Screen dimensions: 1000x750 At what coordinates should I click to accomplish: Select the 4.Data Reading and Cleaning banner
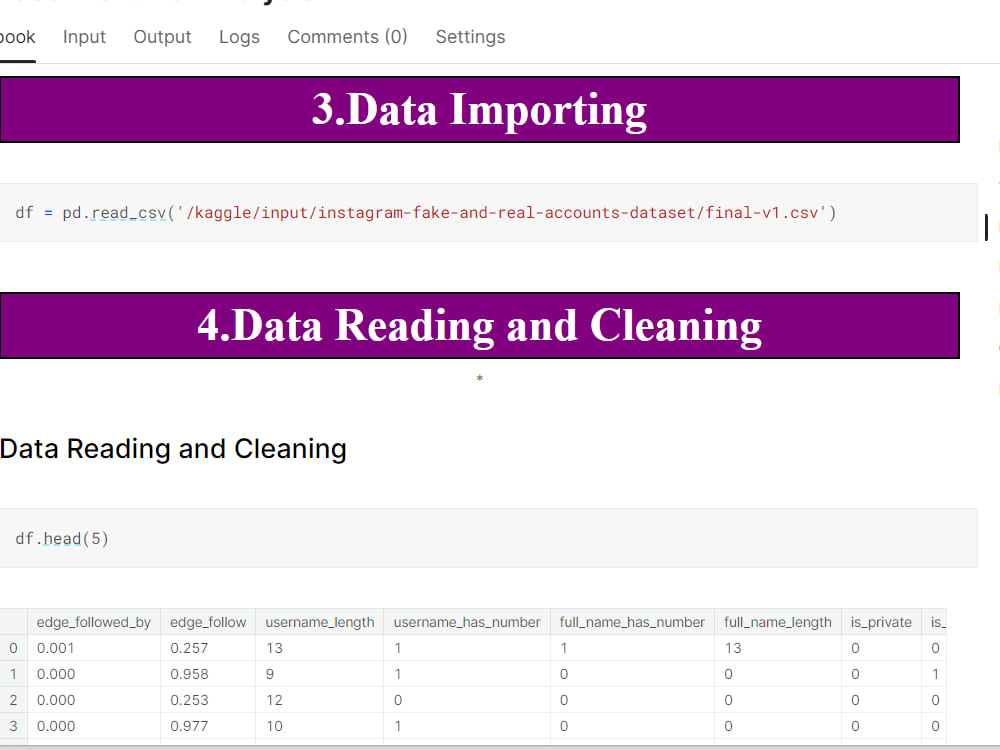pos(480,325)
